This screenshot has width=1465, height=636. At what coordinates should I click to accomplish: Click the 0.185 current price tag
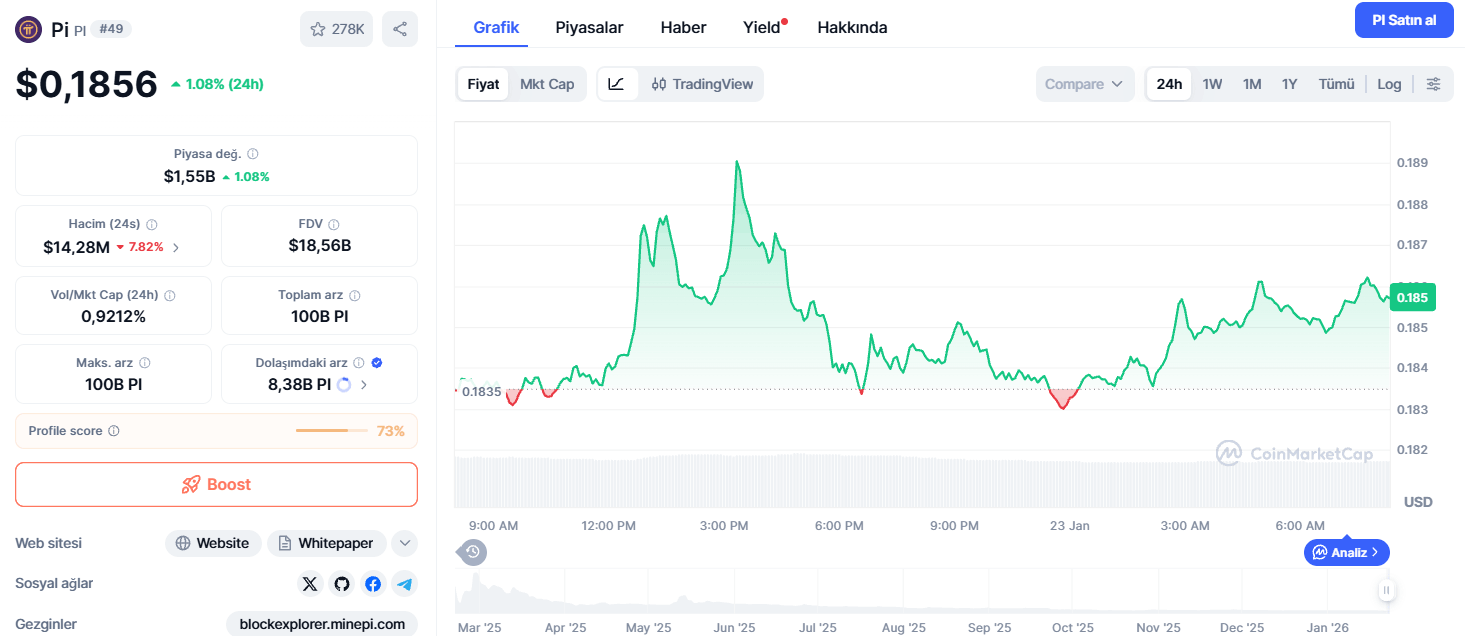coord(1412,297)
